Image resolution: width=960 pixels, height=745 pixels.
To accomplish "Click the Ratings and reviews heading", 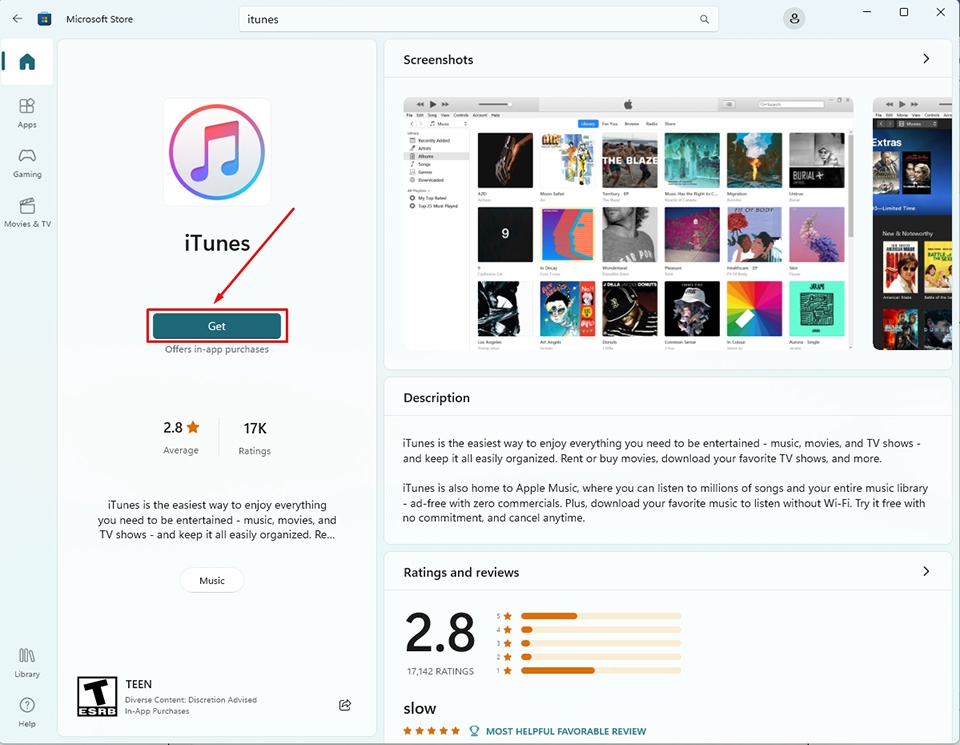I will tap(461, 572).
